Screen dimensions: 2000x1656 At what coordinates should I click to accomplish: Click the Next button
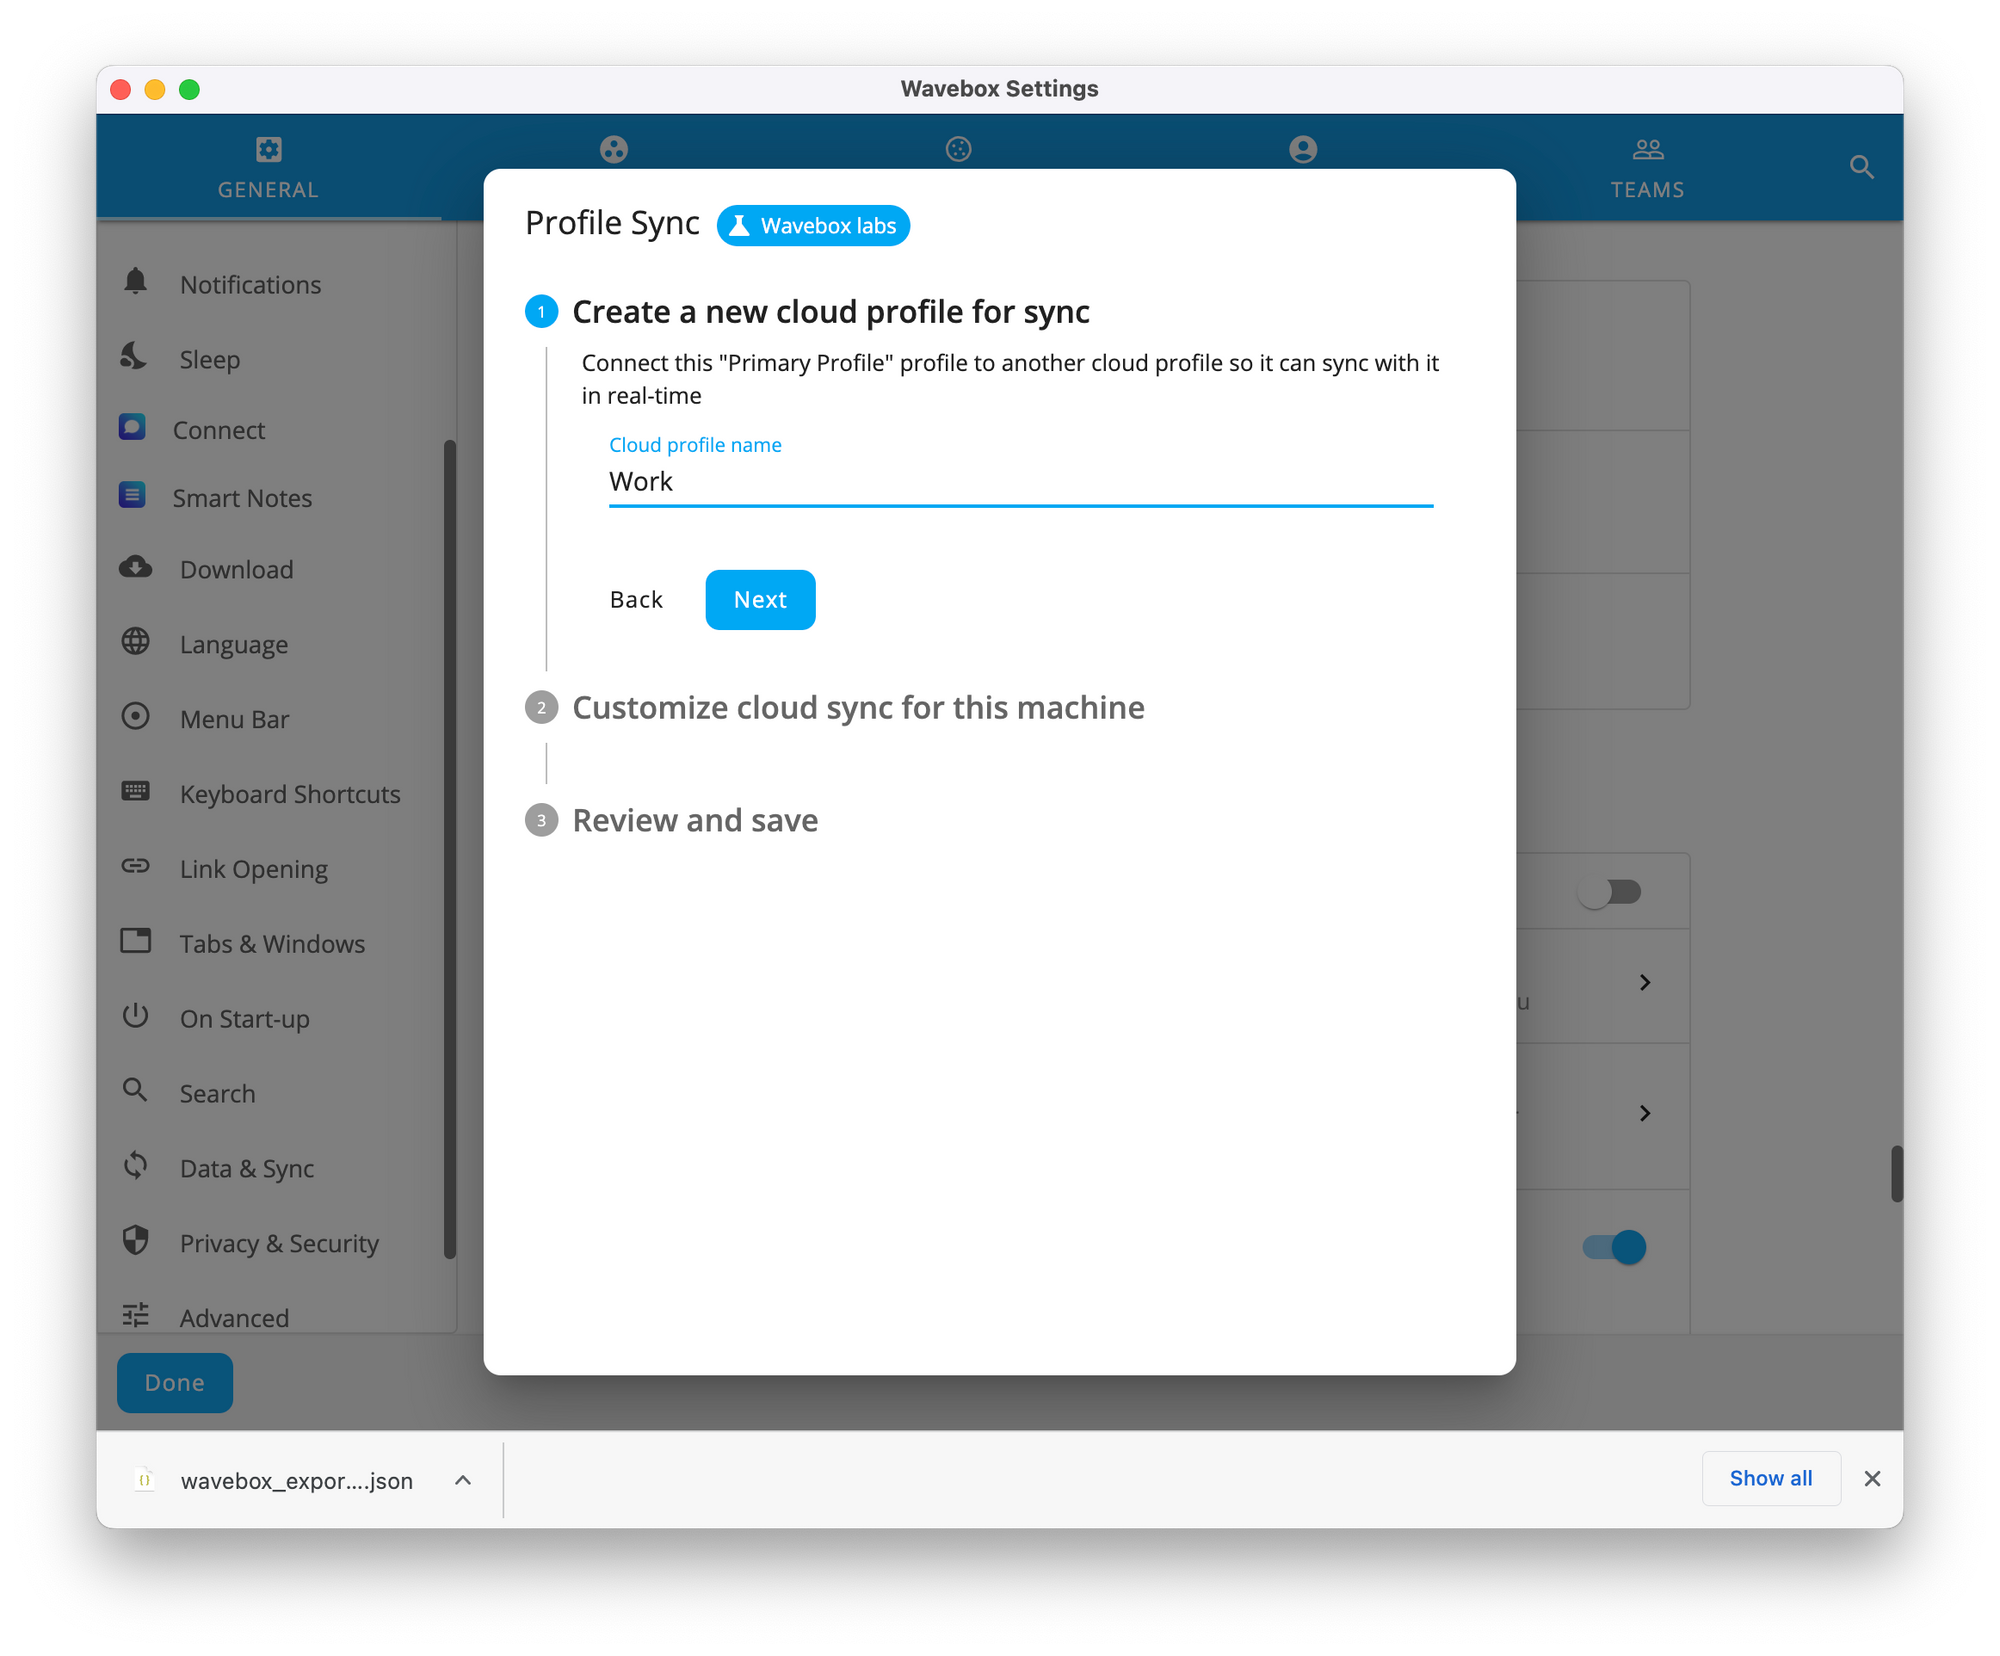click(760, 599)
